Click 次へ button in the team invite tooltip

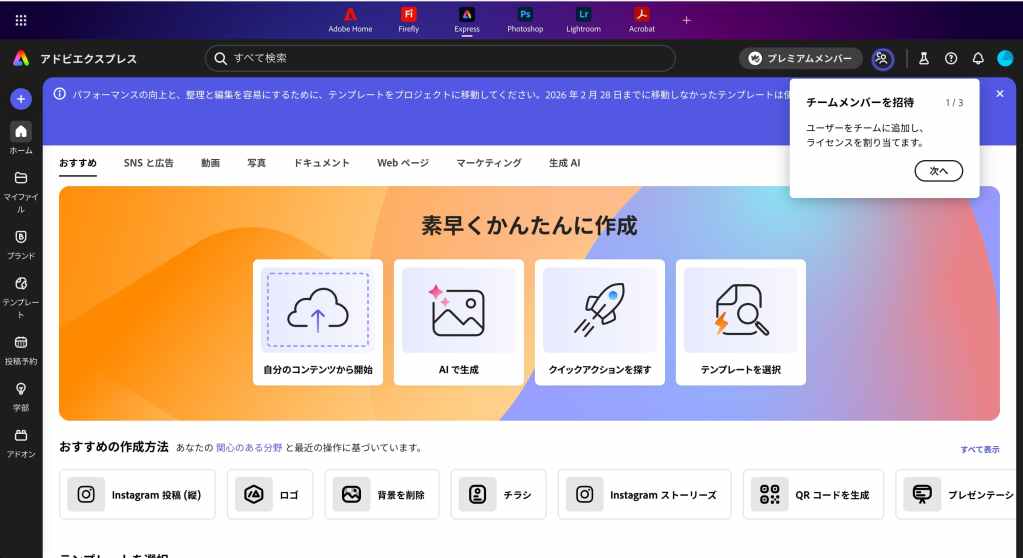pyautogui.click(x=938, y=171)
